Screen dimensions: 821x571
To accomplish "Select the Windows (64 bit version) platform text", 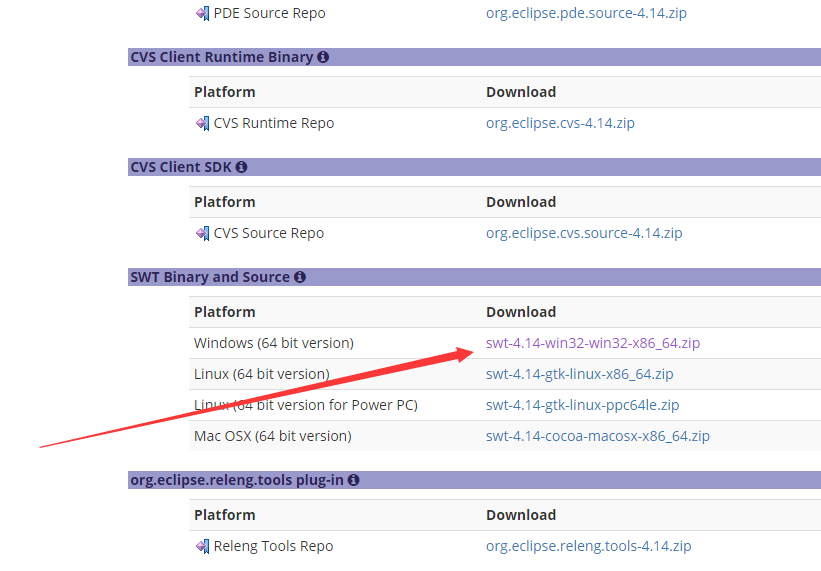I will click(x=273, y=343).
